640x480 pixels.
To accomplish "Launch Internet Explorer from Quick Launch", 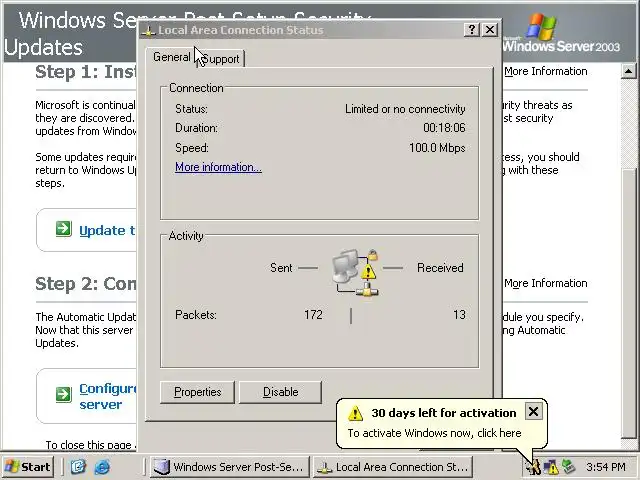I will point(102,467).
